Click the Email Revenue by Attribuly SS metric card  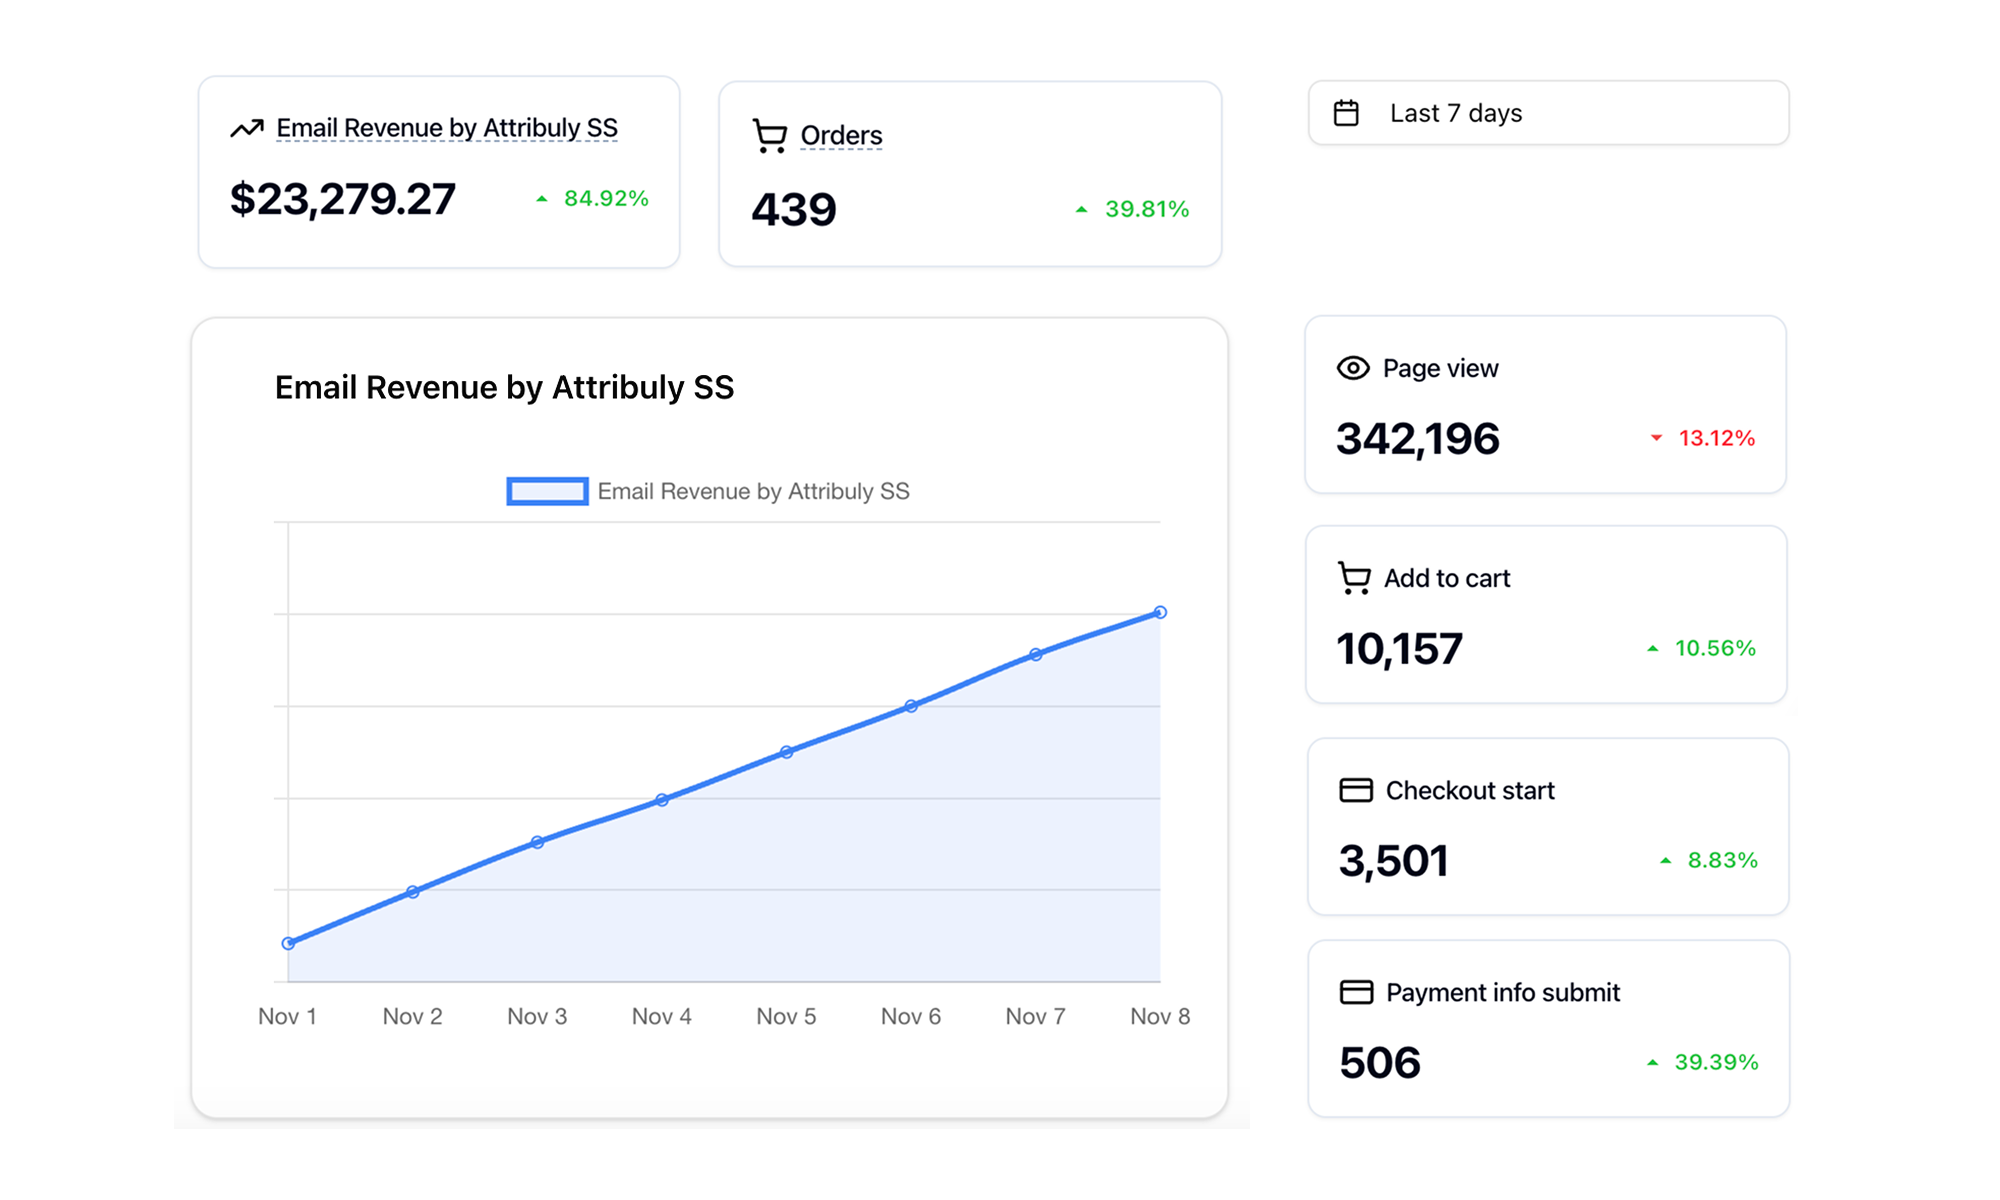[438, 170]
